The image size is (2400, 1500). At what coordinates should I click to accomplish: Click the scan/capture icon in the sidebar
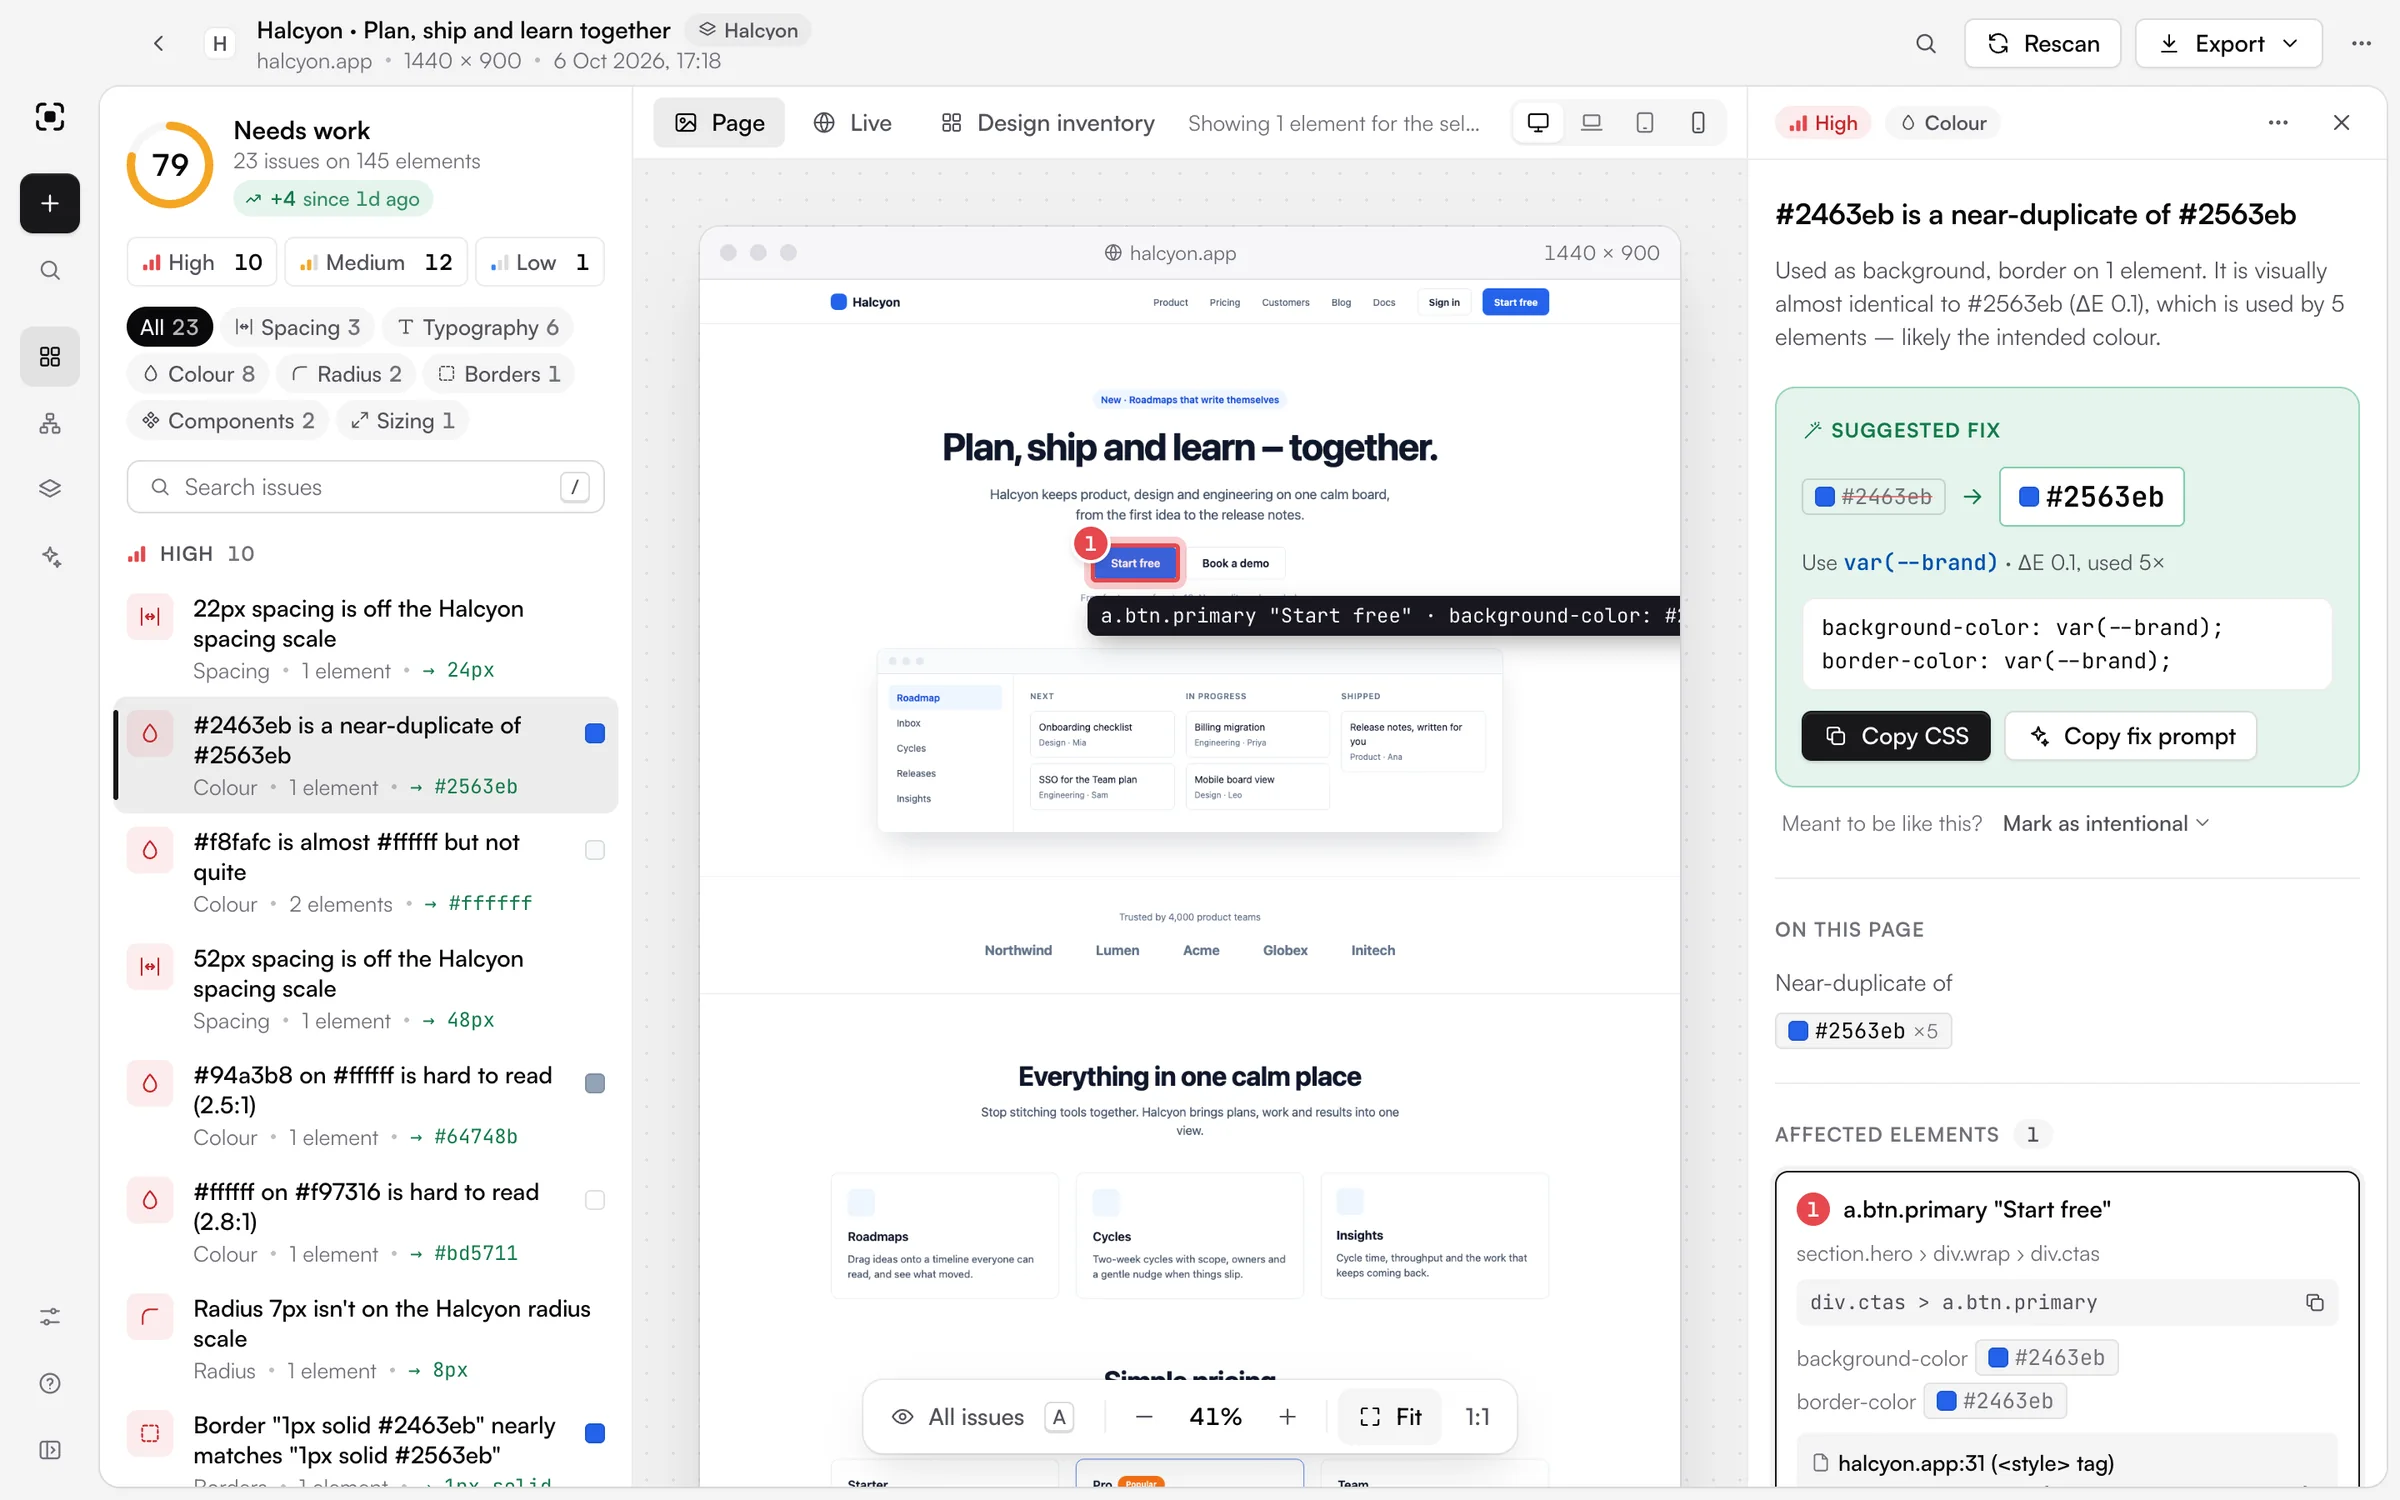(x=50, y=117)
